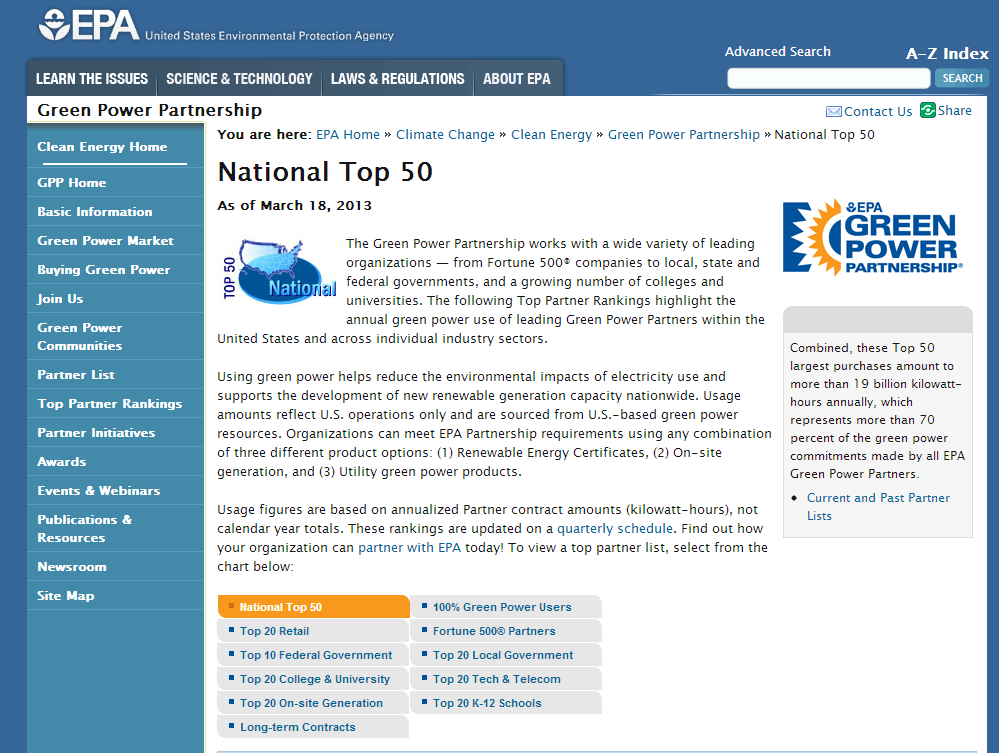Open the A-Z Index
Image resolution: width=999 pixels, height=753 pixels.
pyautogui.click(x=947, y=53)
